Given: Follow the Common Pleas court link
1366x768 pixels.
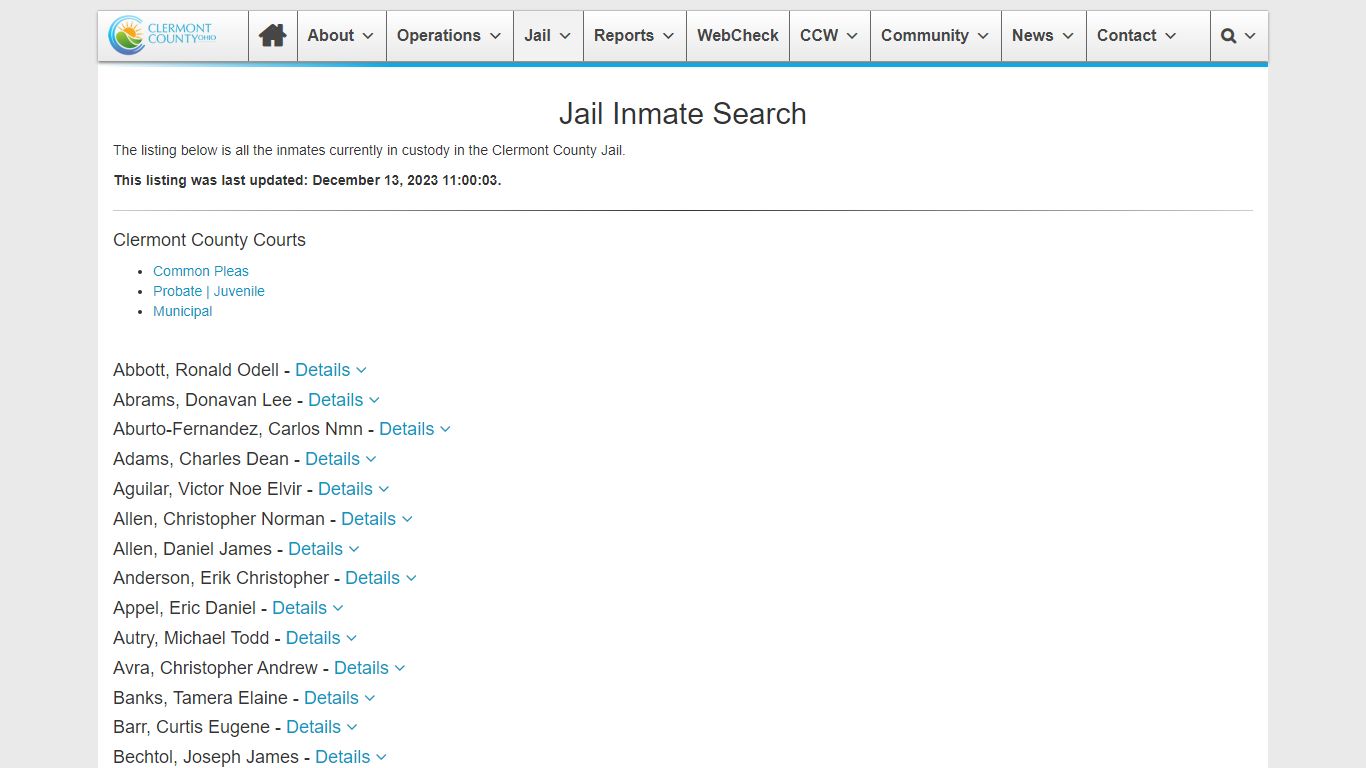Looking at the screenshot, I should pos(201,271).
